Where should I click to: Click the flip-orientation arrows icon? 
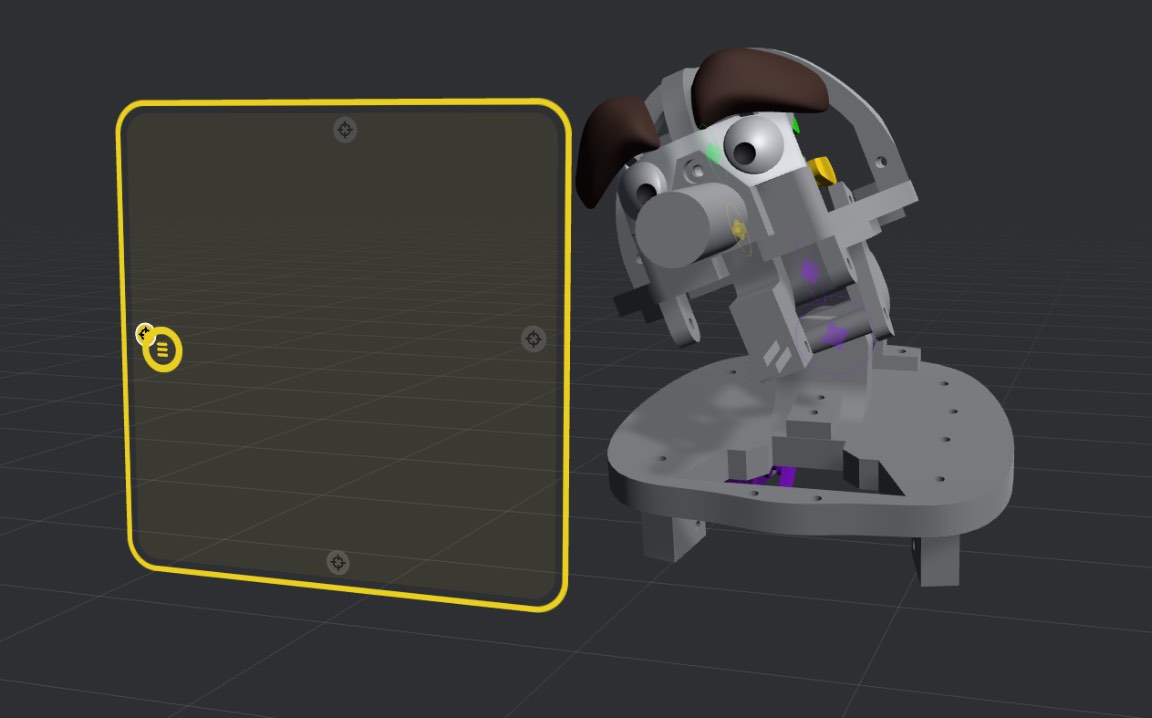[144, 331]
